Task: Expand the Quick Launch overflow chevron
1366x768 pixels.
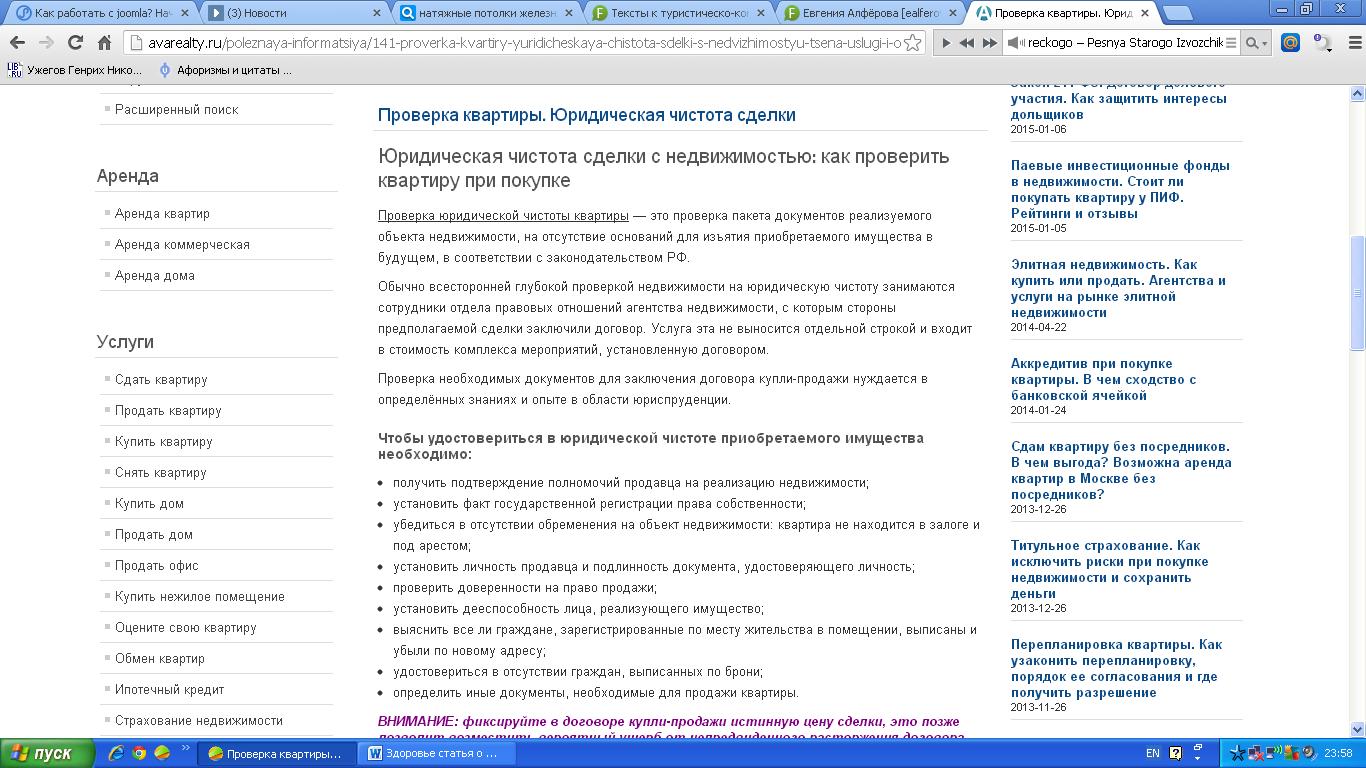Action: (186, 748)
